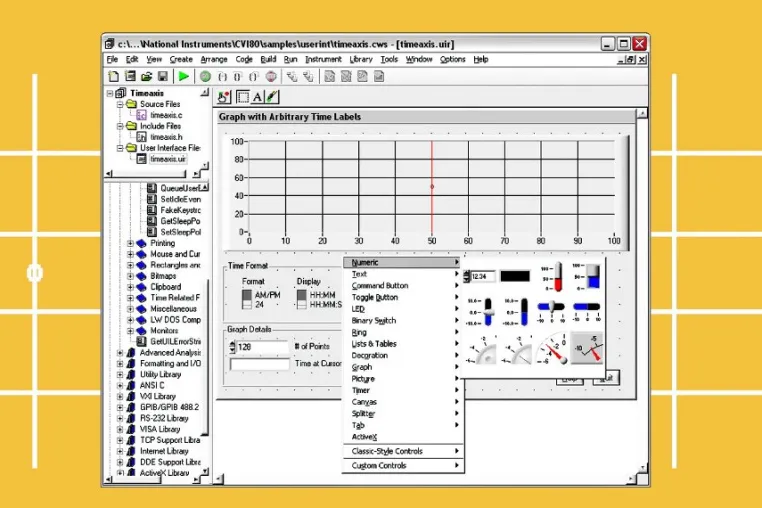Select the RS-232 Library item
762x508 pixels.
point(164,419)
